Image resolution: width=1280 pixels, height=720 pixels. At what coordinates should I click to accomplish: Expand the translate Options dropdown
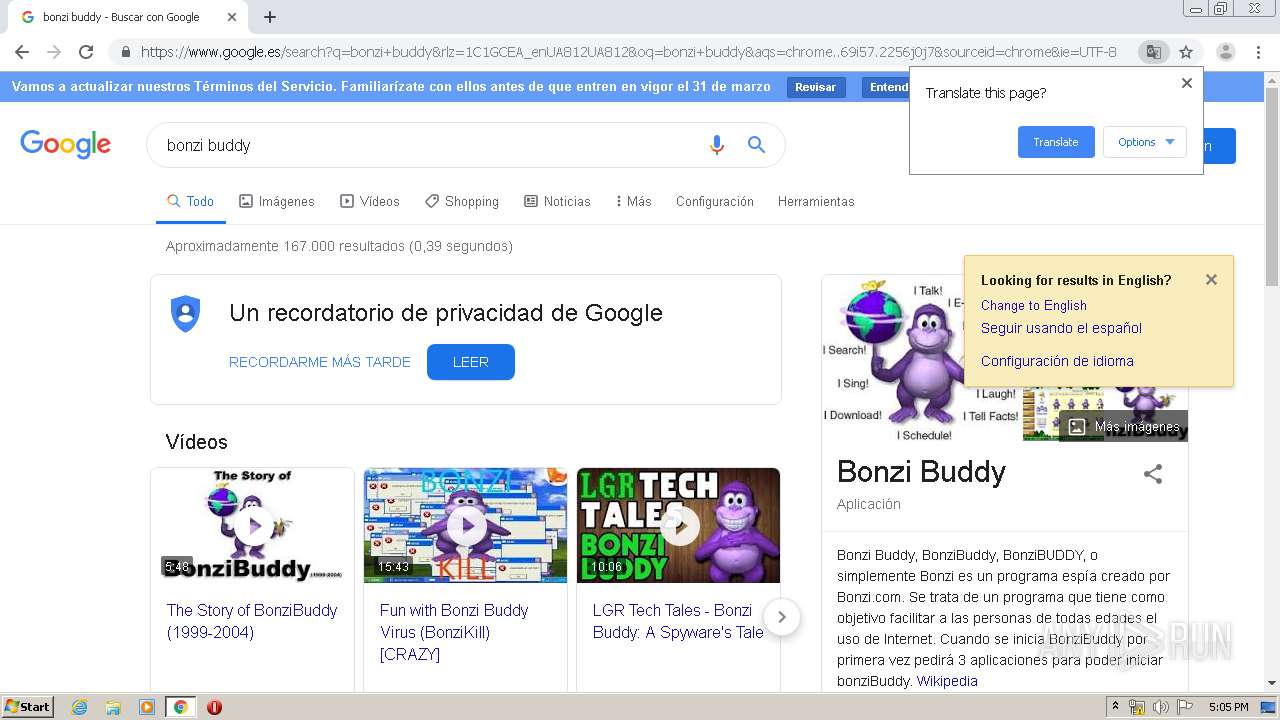(x=1145, y=142)
